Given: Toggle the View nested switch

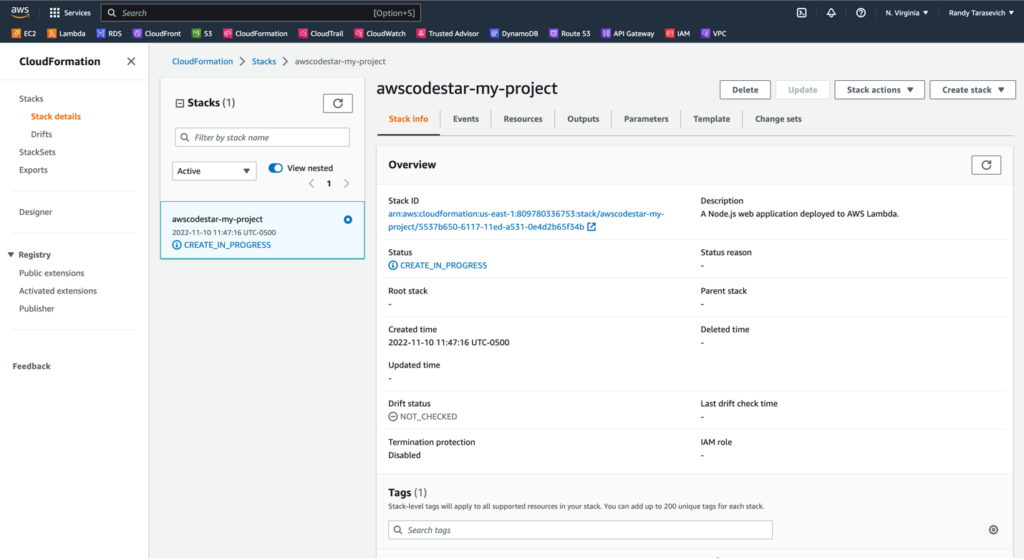Looking at the screenshot, I should click(276, 168).
